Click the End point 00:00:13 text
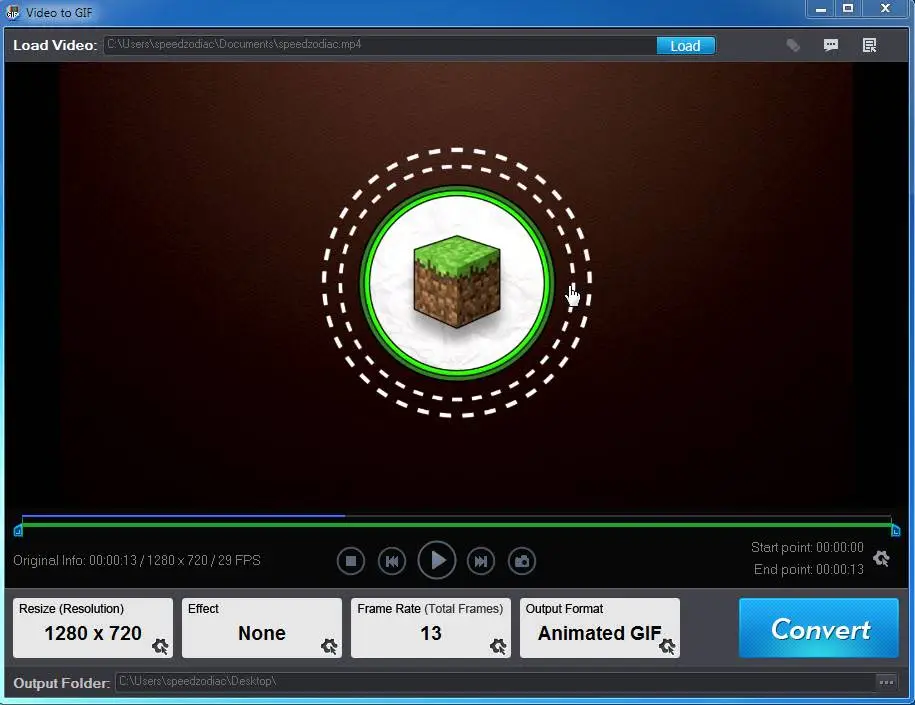Screen dimensions: 915x705 pos(809,570)
